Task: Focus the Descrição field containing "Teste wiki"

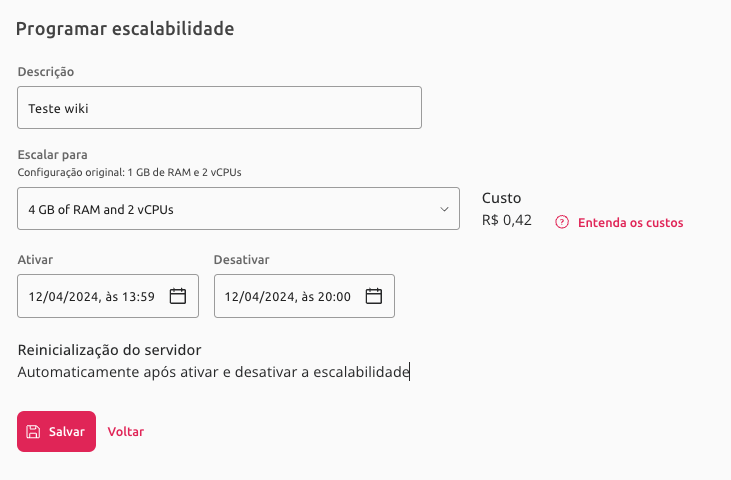Action: point(220,108)
